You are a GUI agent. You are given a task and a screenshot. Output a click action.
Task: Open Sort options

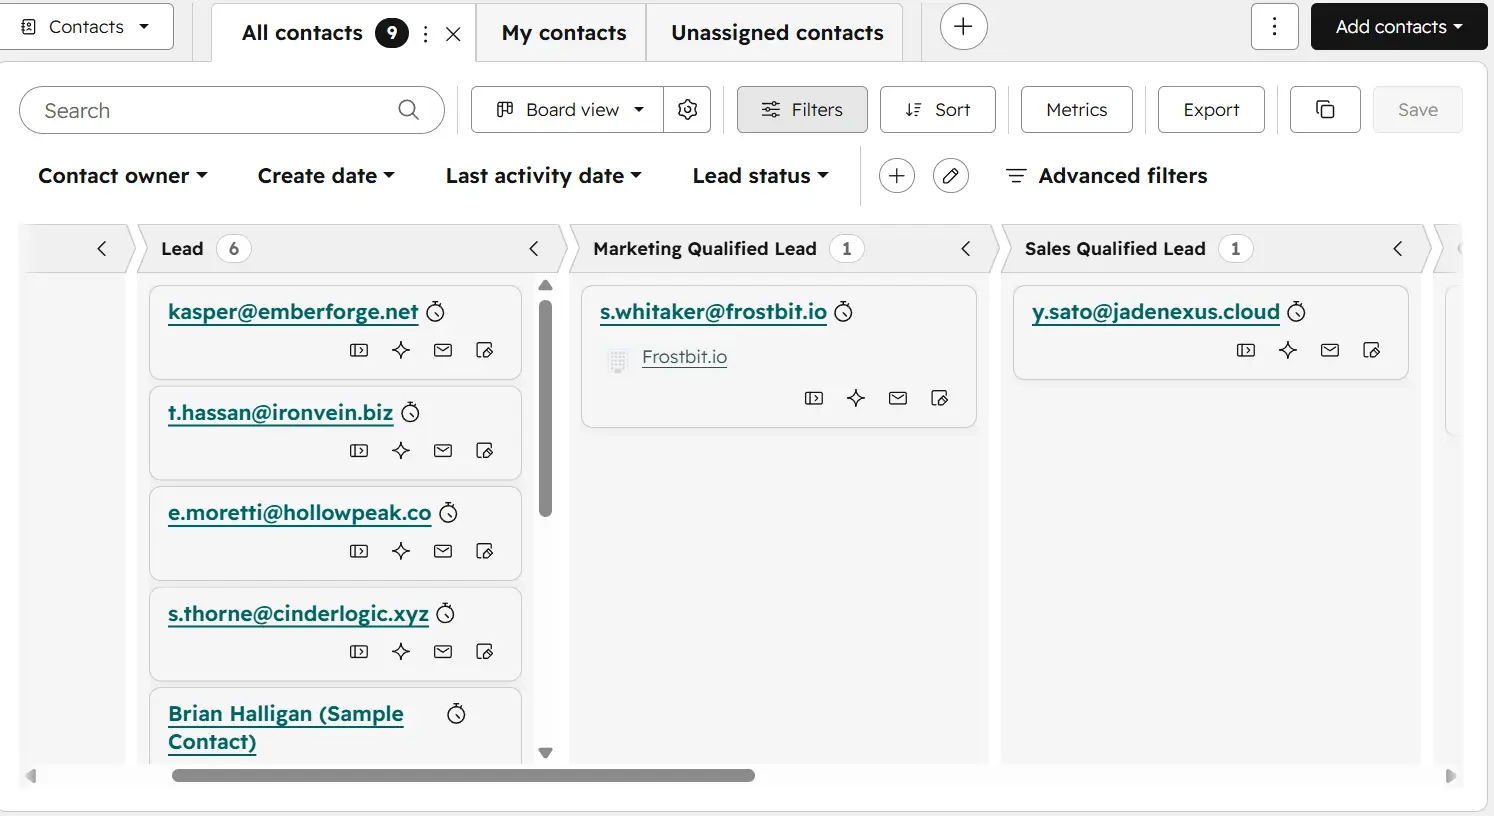pos(938,110)
